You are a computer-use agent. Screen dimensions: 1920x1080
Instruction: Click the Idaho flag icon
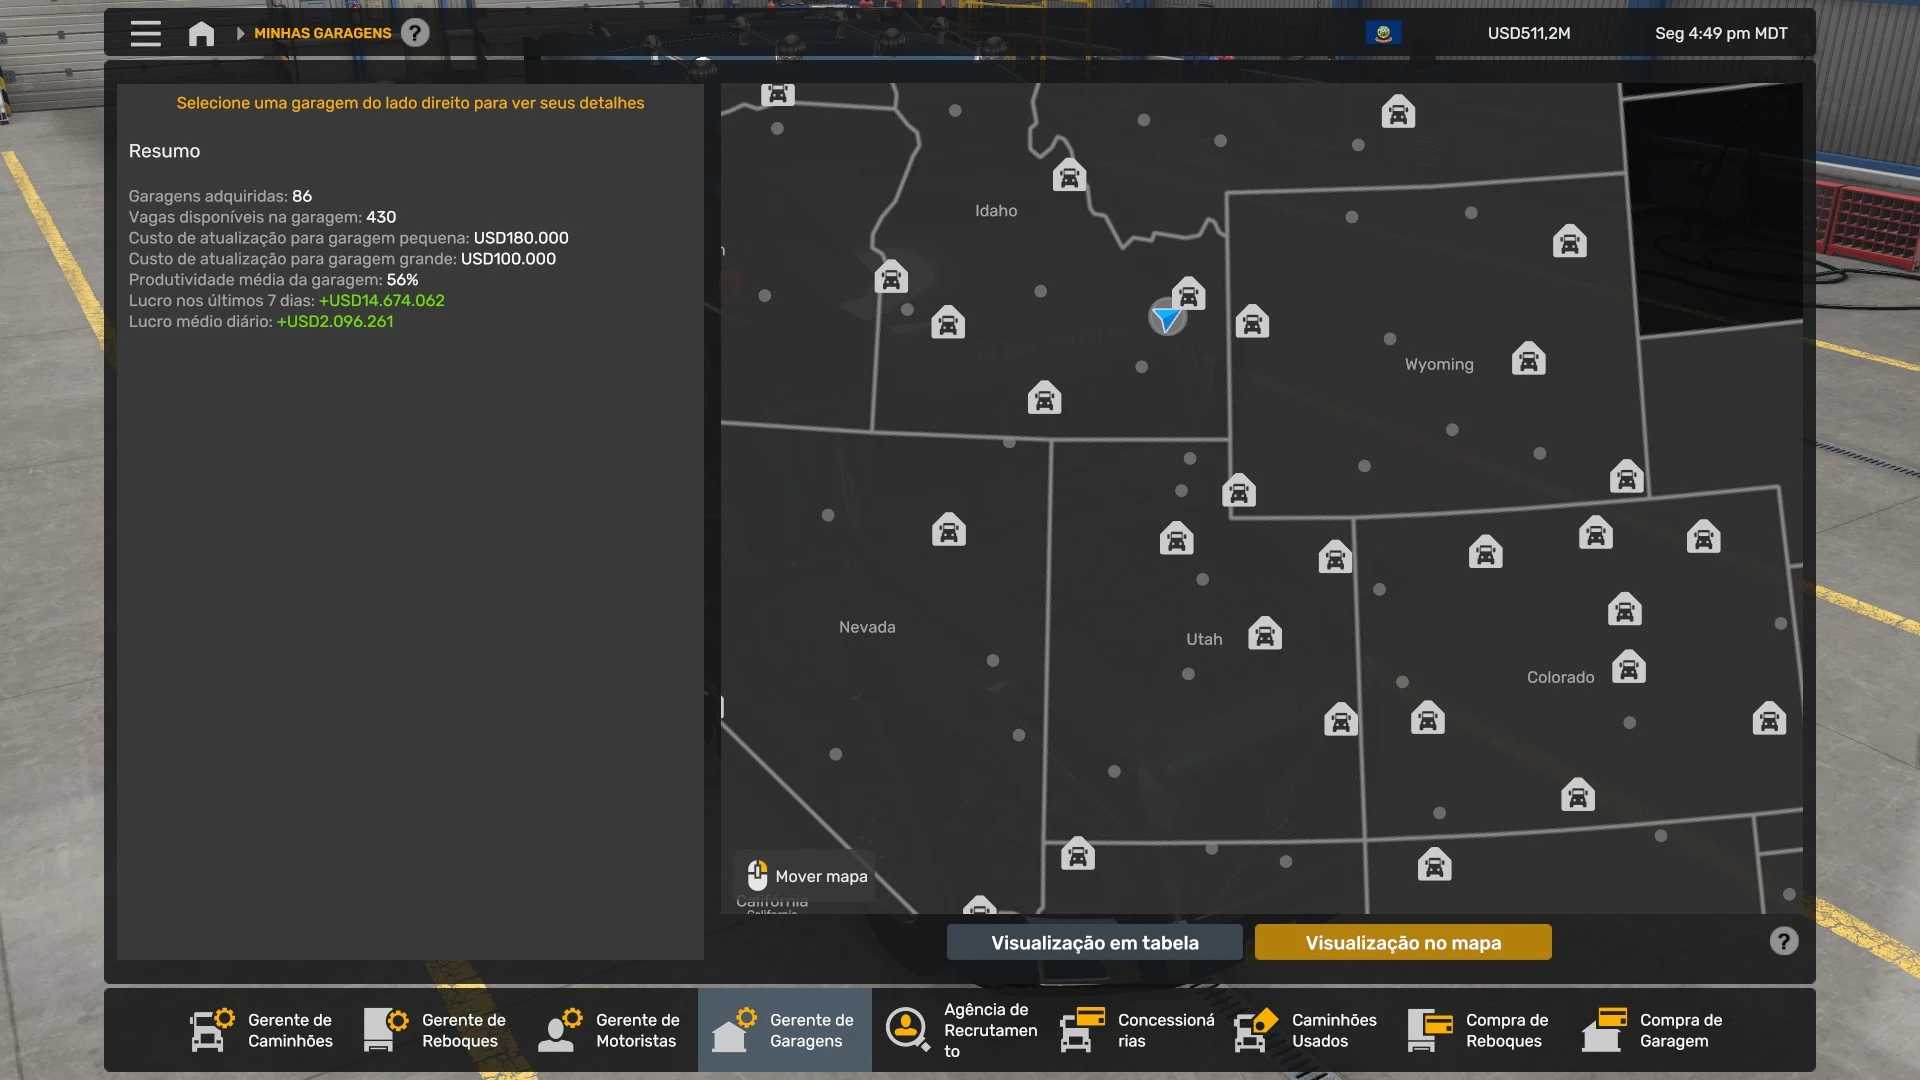coord(1383,33)
